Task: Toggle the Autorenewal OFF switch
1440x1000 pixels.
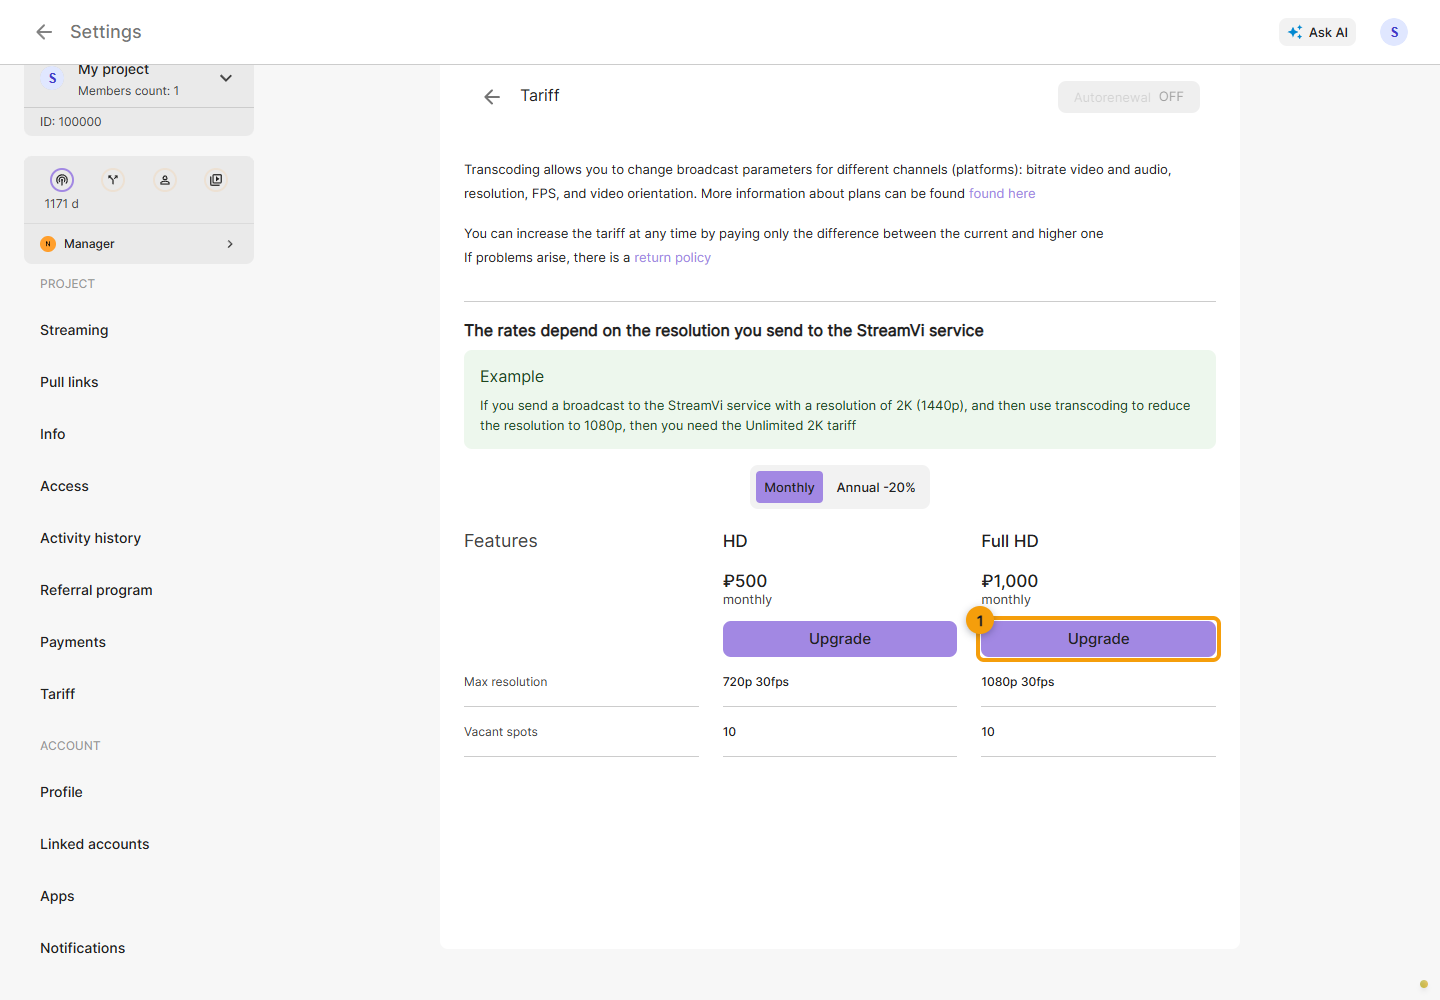Action: click(1129, 97)
